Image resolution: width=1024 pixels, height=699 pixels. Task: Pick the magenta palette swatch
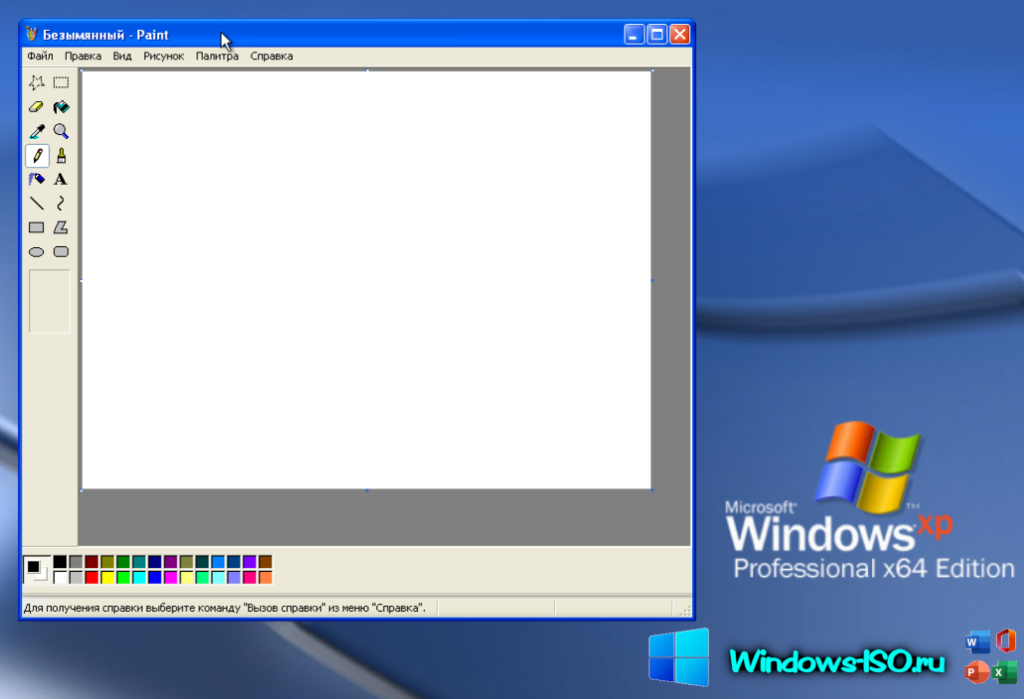point(170,577)
